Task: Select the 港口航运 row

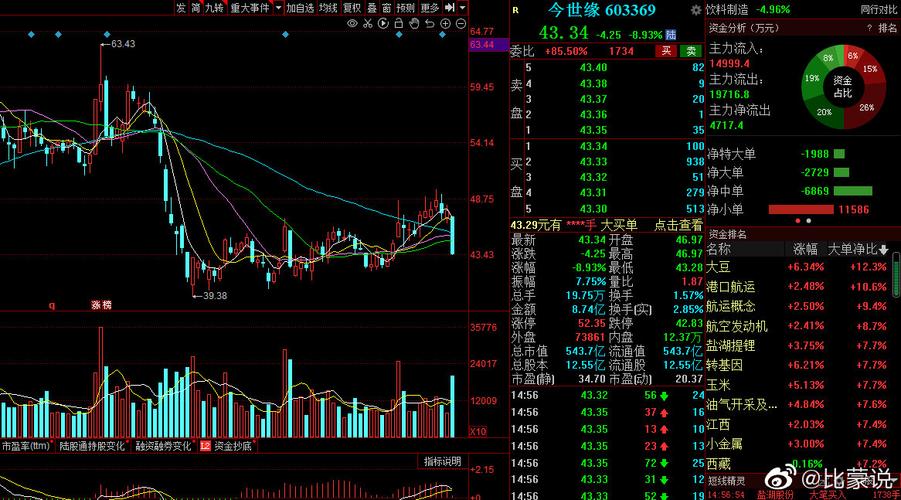Action: coord(798,286)
